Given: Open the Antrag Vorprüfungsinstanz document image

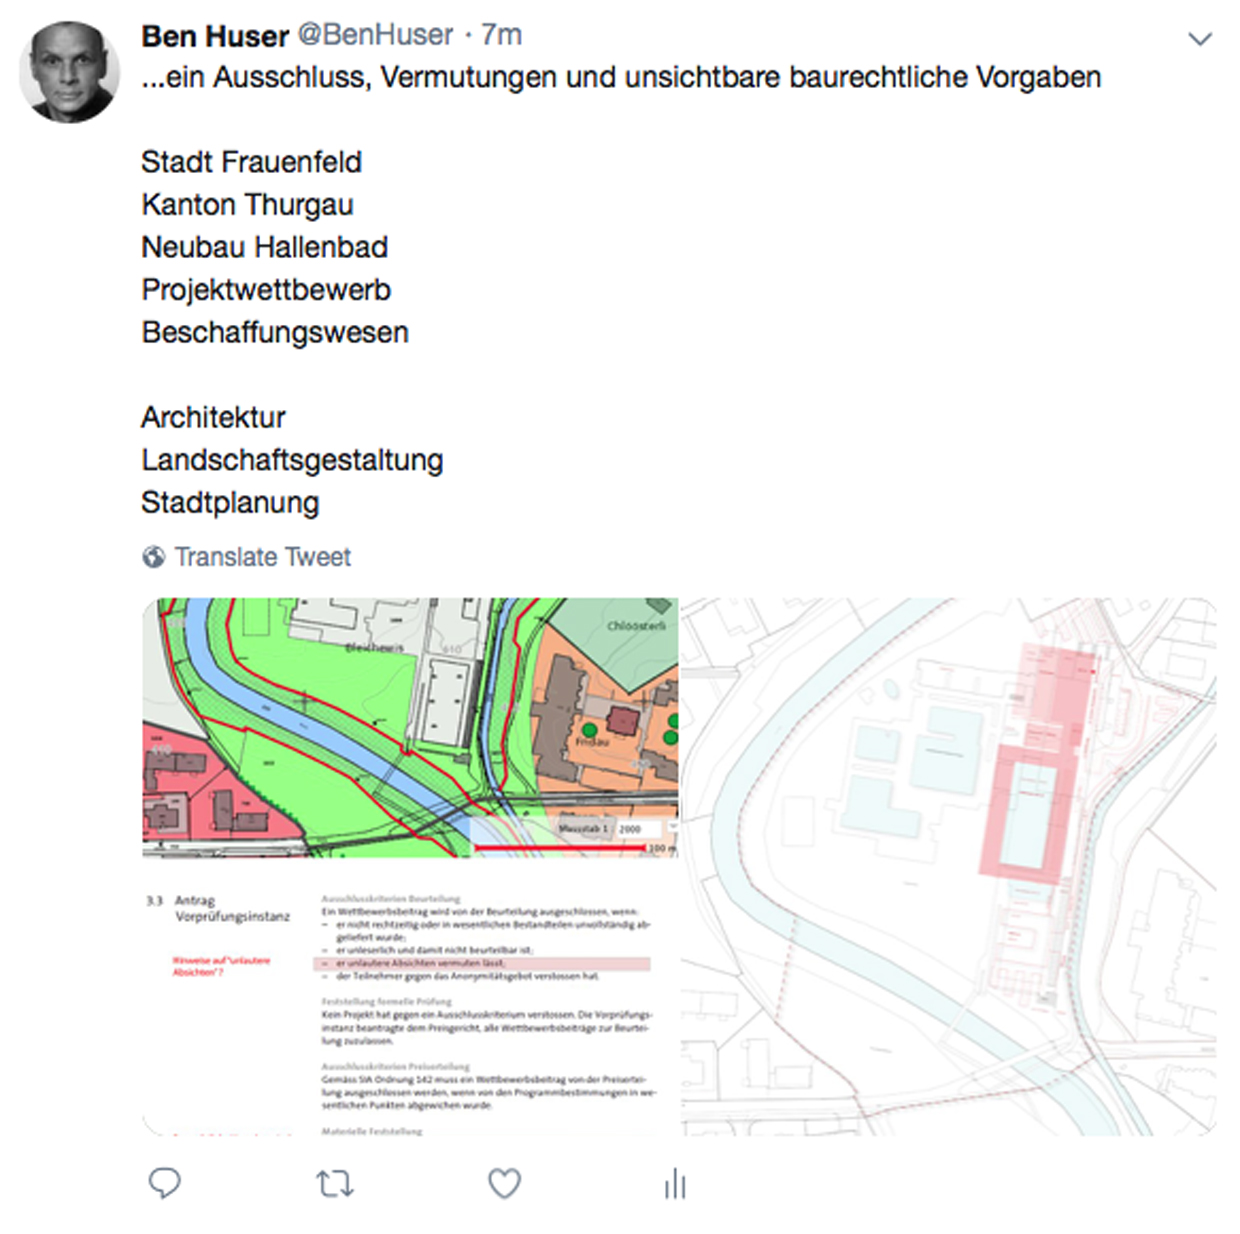Looking at the screenshot, I should [x=410, y=1007].
